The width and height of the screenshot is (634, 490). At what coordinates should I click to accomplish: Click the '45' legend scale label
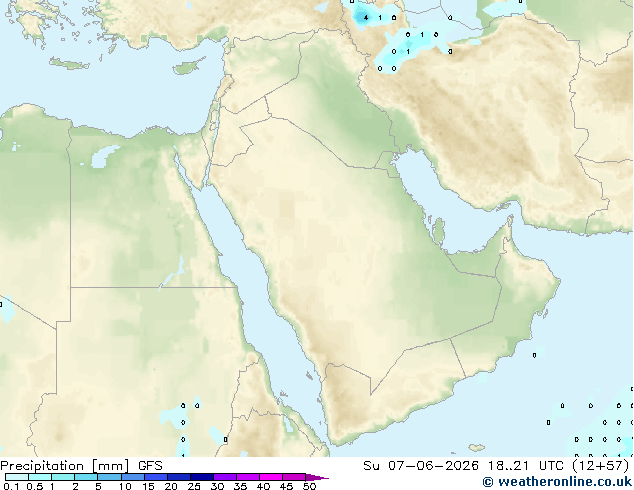(x=286, y=486)
